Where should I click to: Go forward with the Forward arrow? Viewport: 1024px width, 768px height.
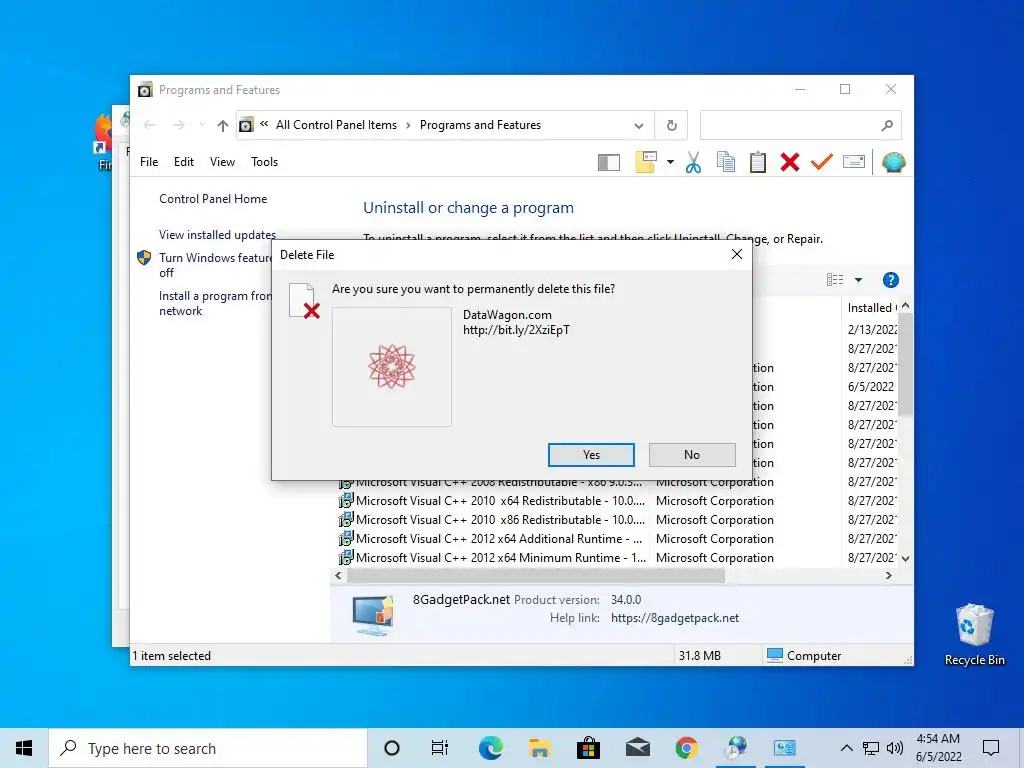tap(178, 125)
